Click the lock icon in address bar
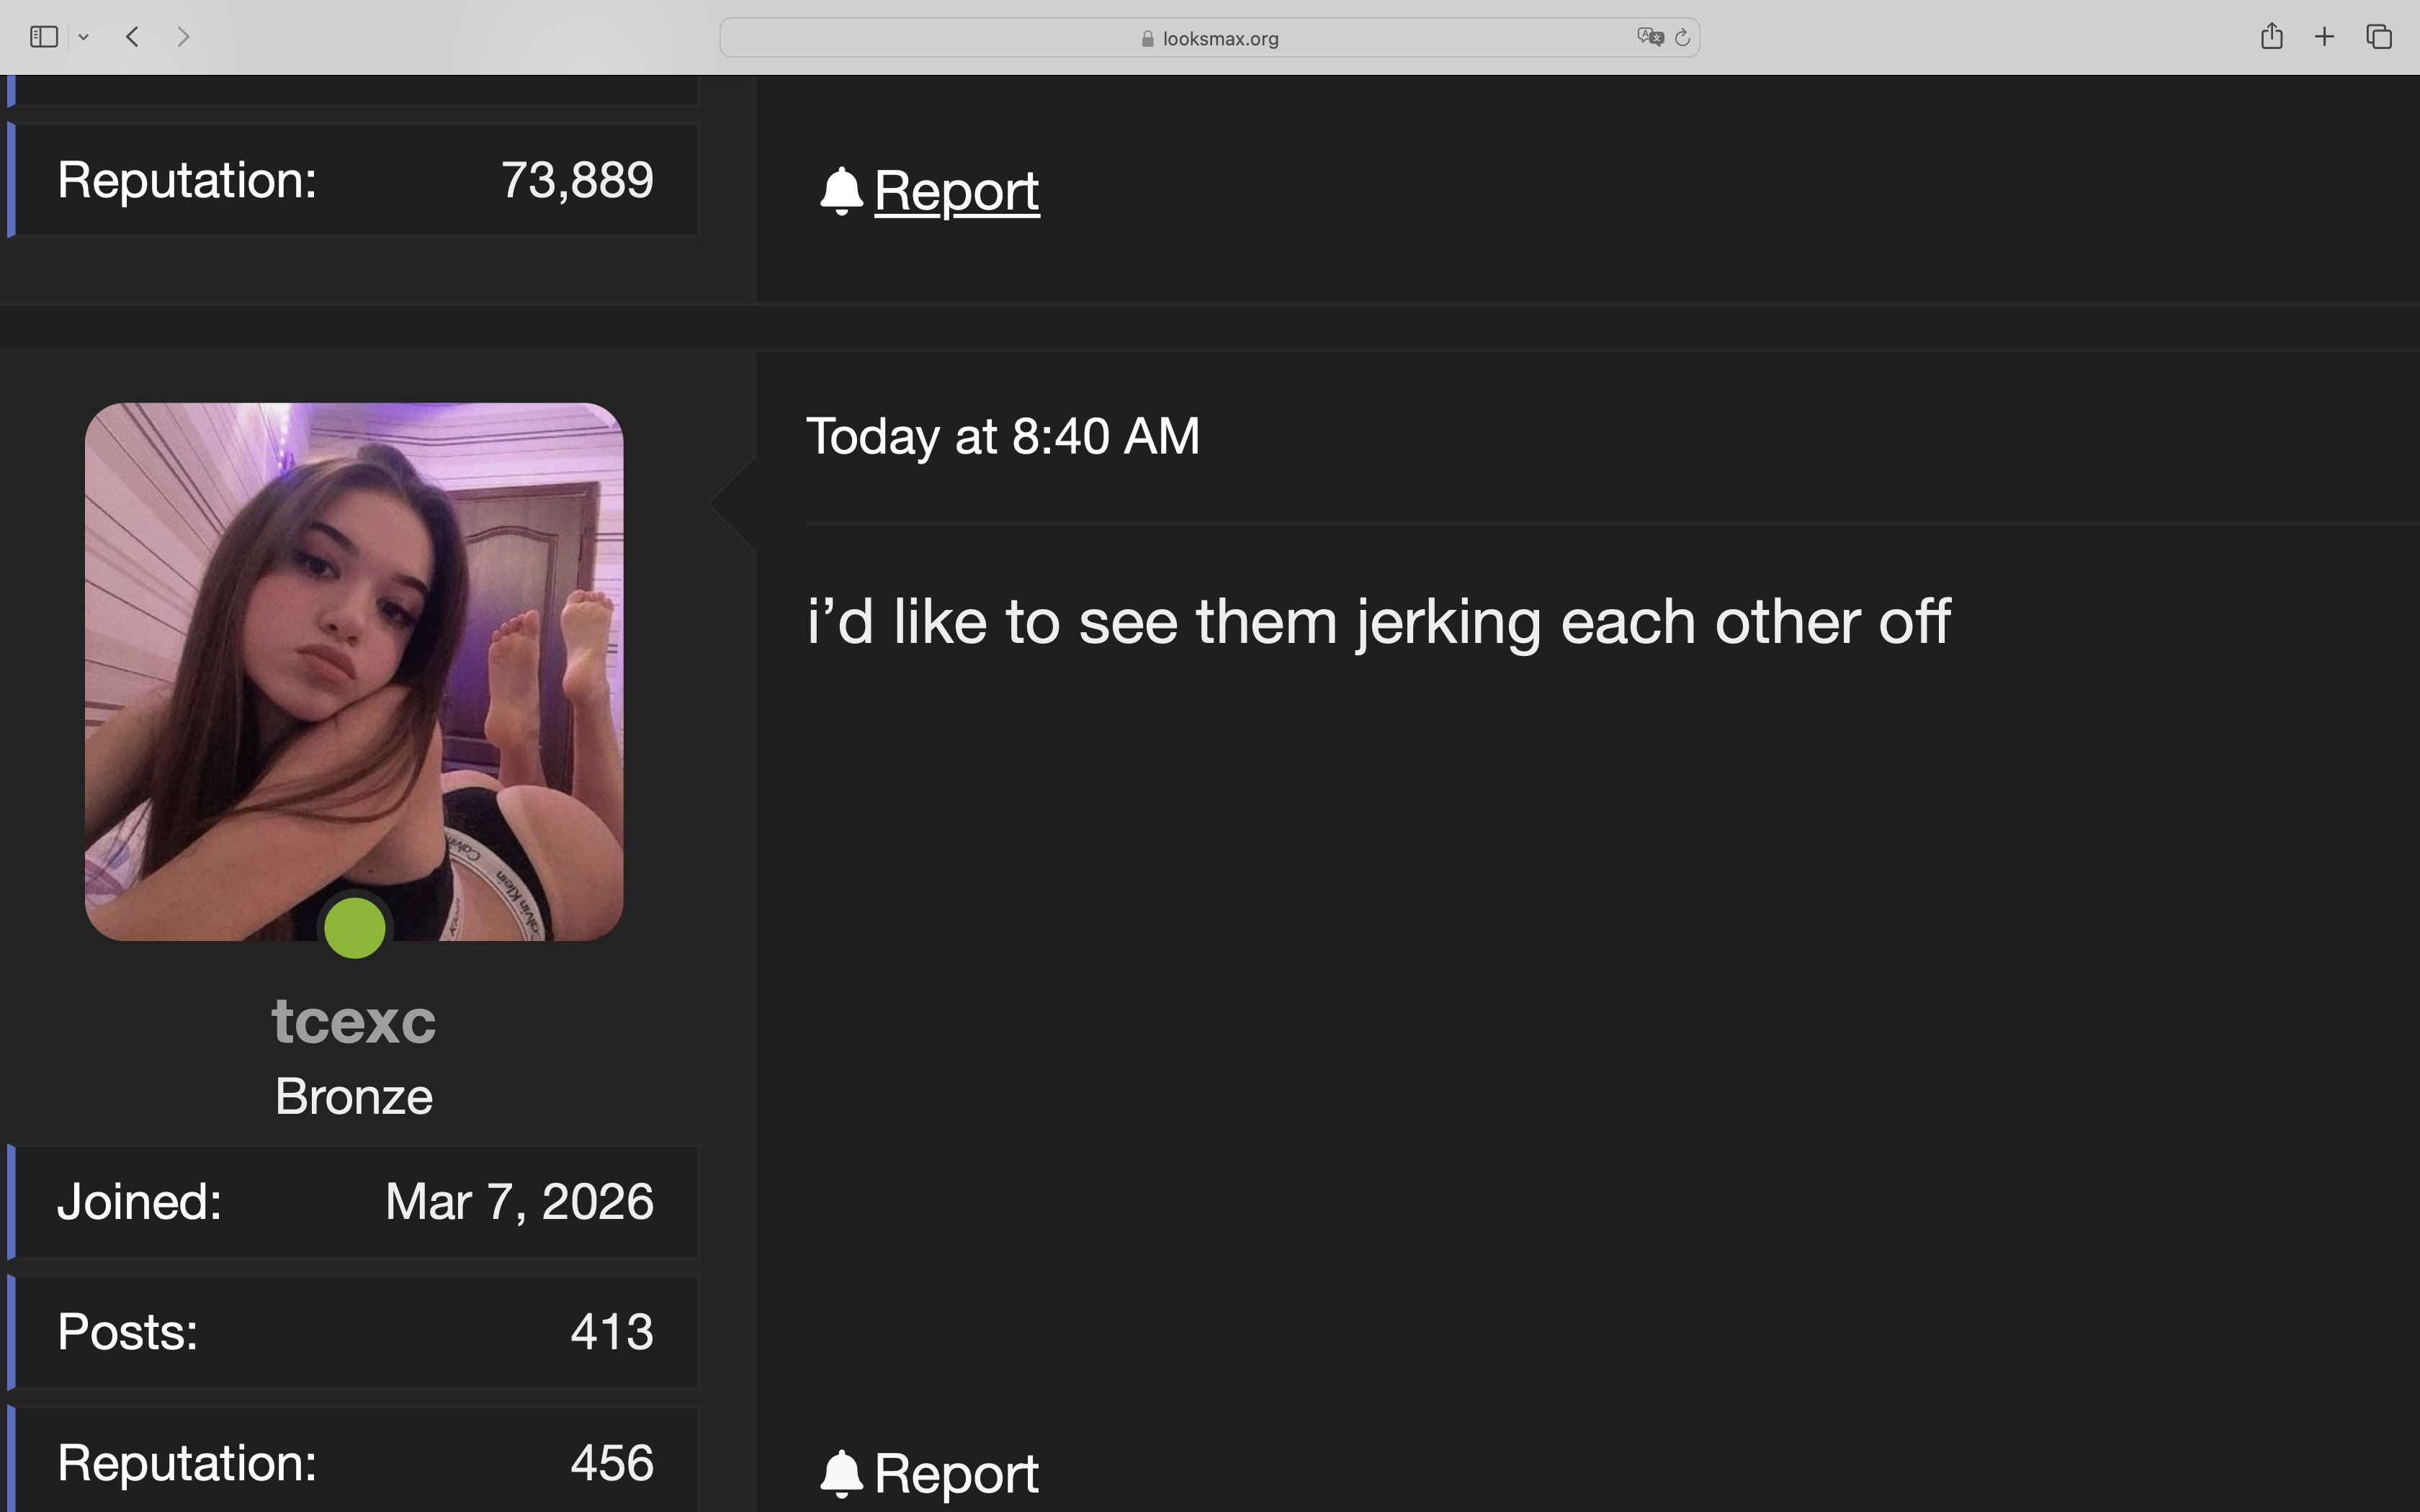2420x1512 pixels. [1147, 38]
